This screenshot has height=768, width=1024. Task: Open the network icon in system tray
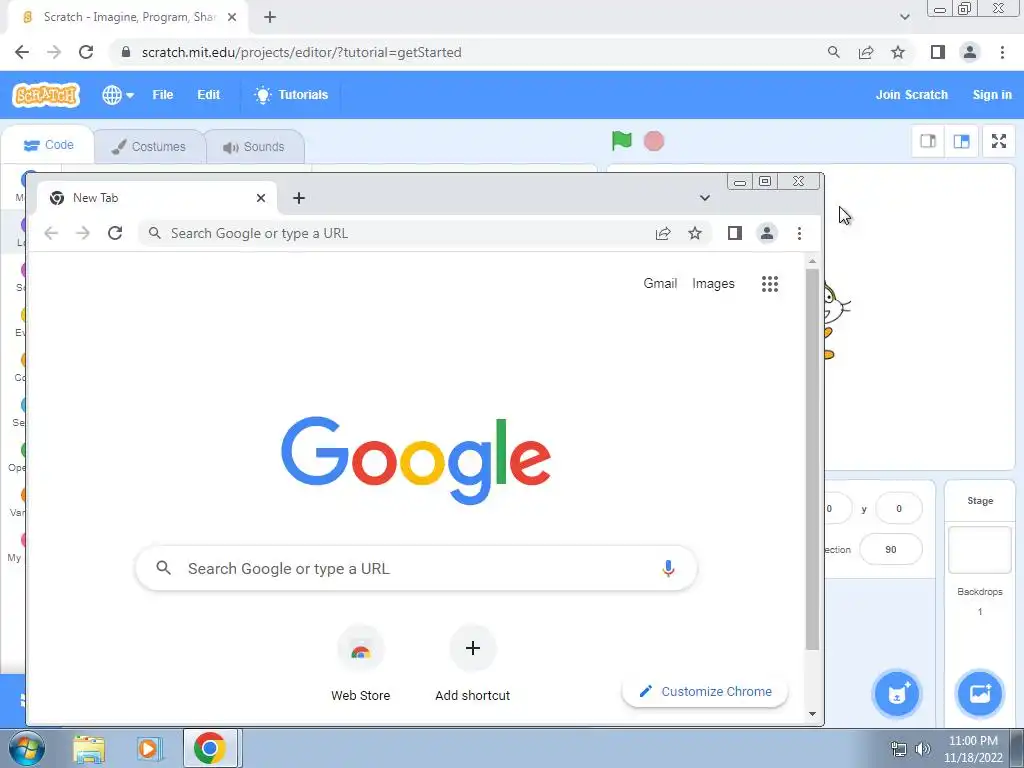899,749
